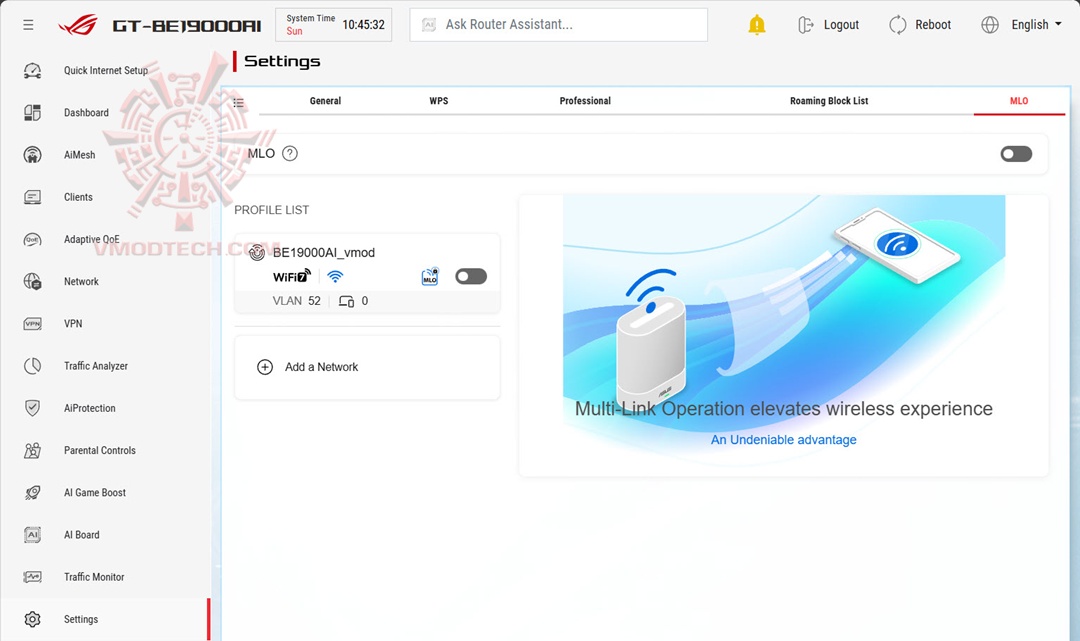
Task: Click the Network globe icon
Action: coord(32,282)
